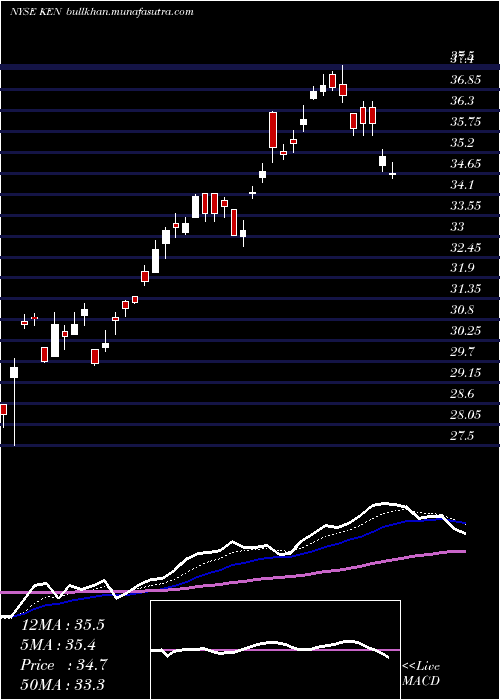The image size is (500, 700).
Task: Click the 34.1 price axis label
Action: pyautogui.click(x=462, y=185)
